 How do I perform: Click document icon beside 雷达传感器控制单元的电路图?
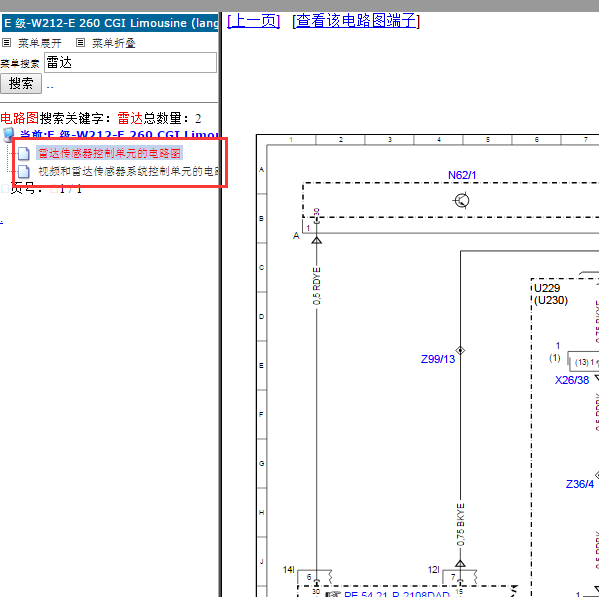23,154
